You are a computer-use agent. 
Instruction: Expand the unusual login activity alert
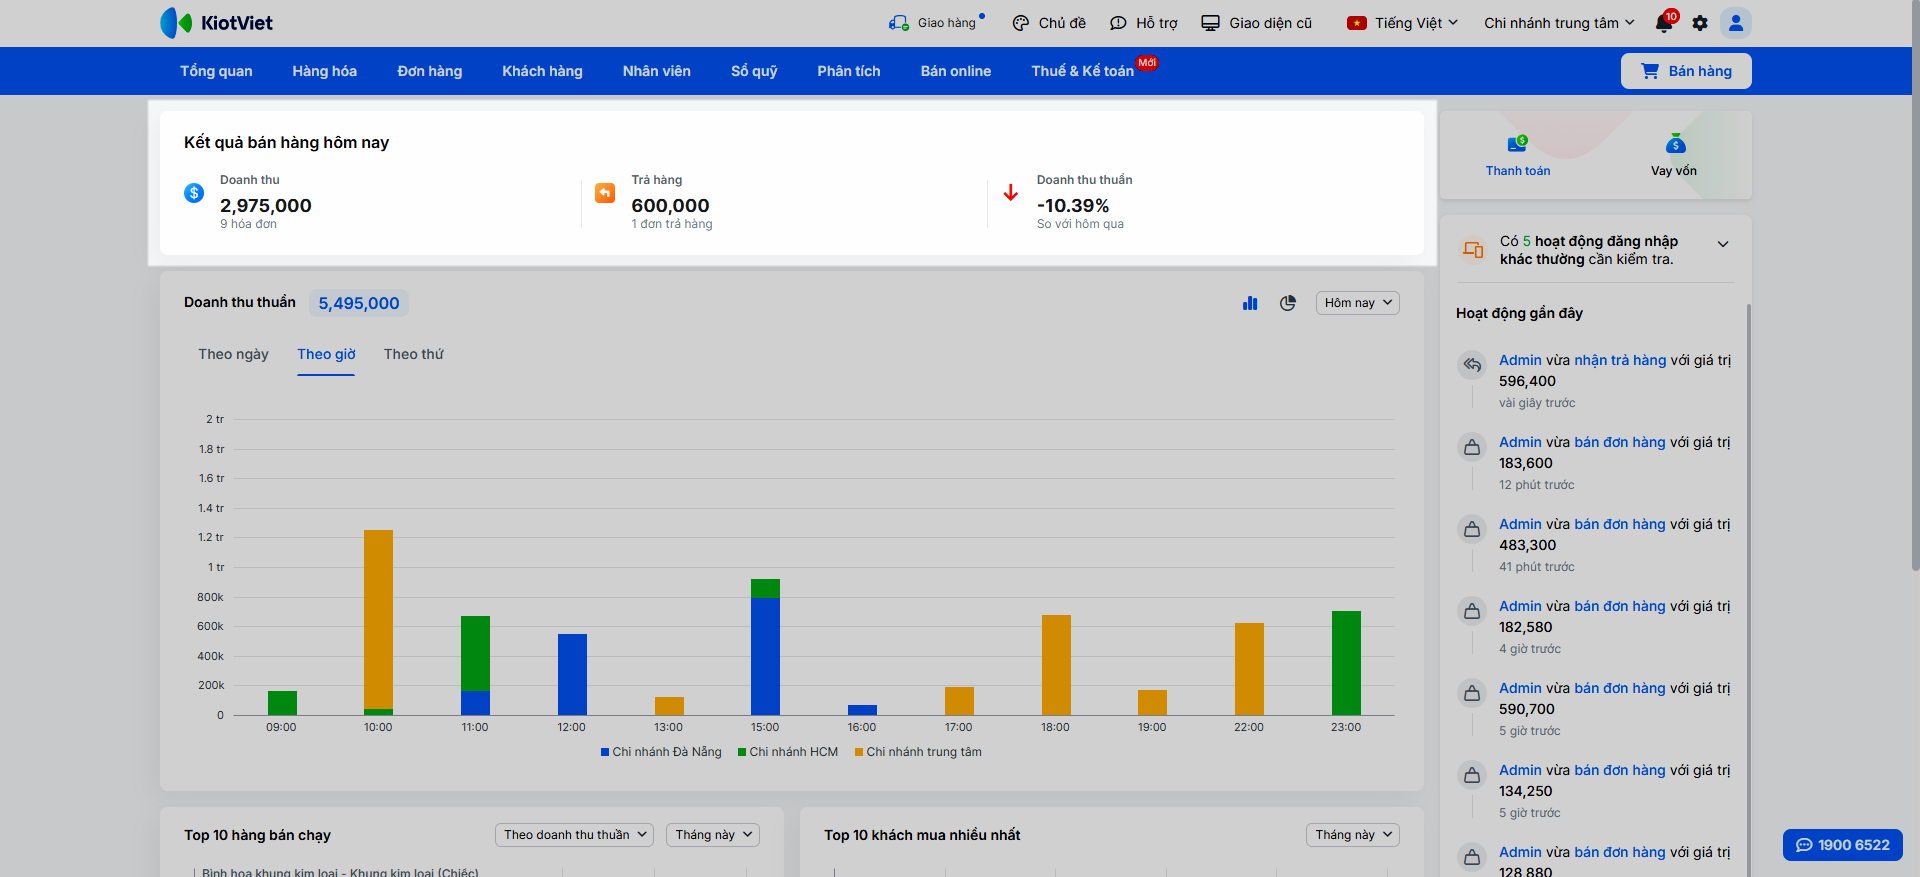point(1723,244)
